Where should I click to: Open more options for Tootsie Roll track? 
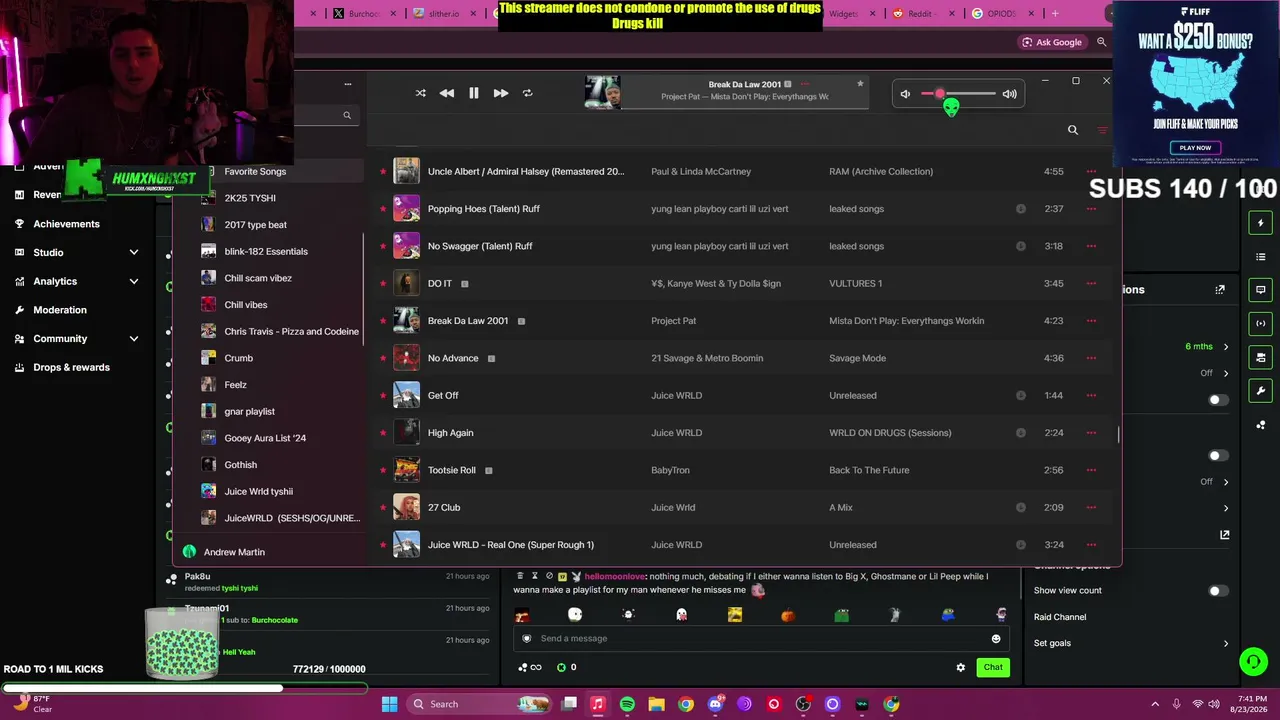pos(1091,470)
